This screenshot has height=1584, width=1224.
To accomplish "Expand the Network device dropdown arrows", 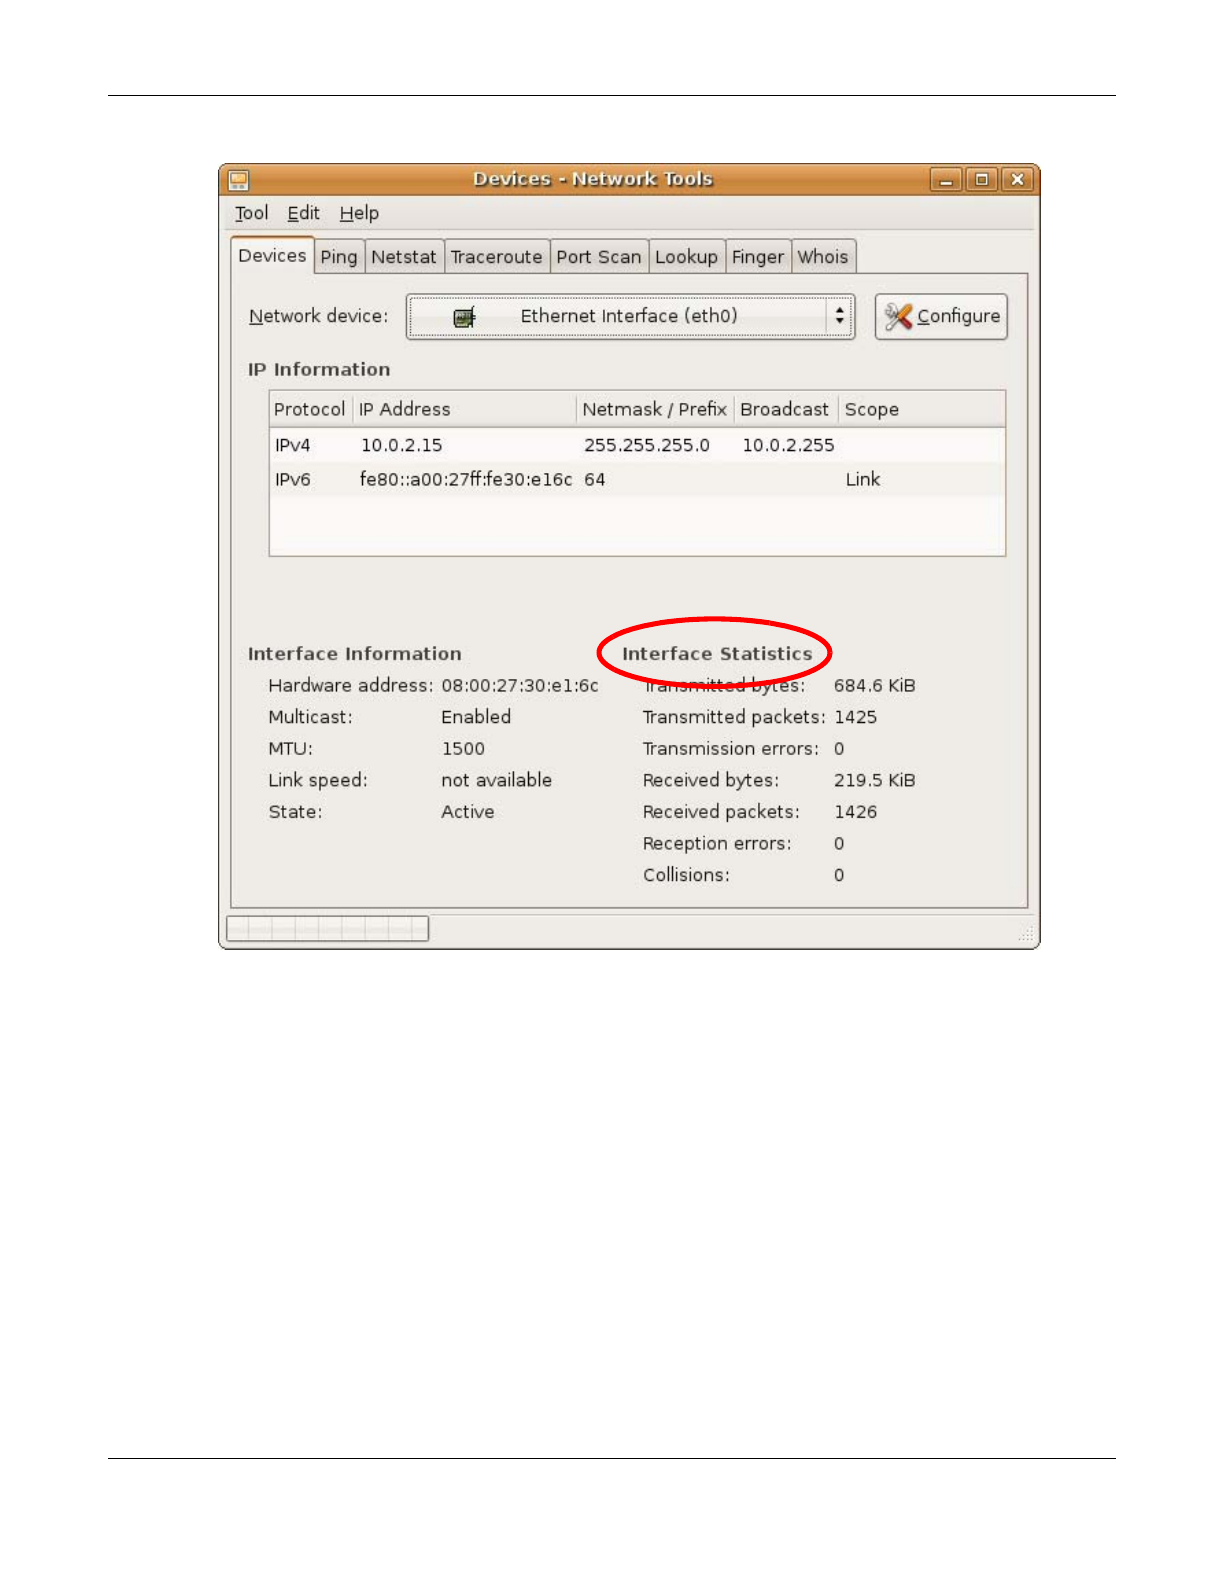I will pyautogui.click(x=839, y=317).
